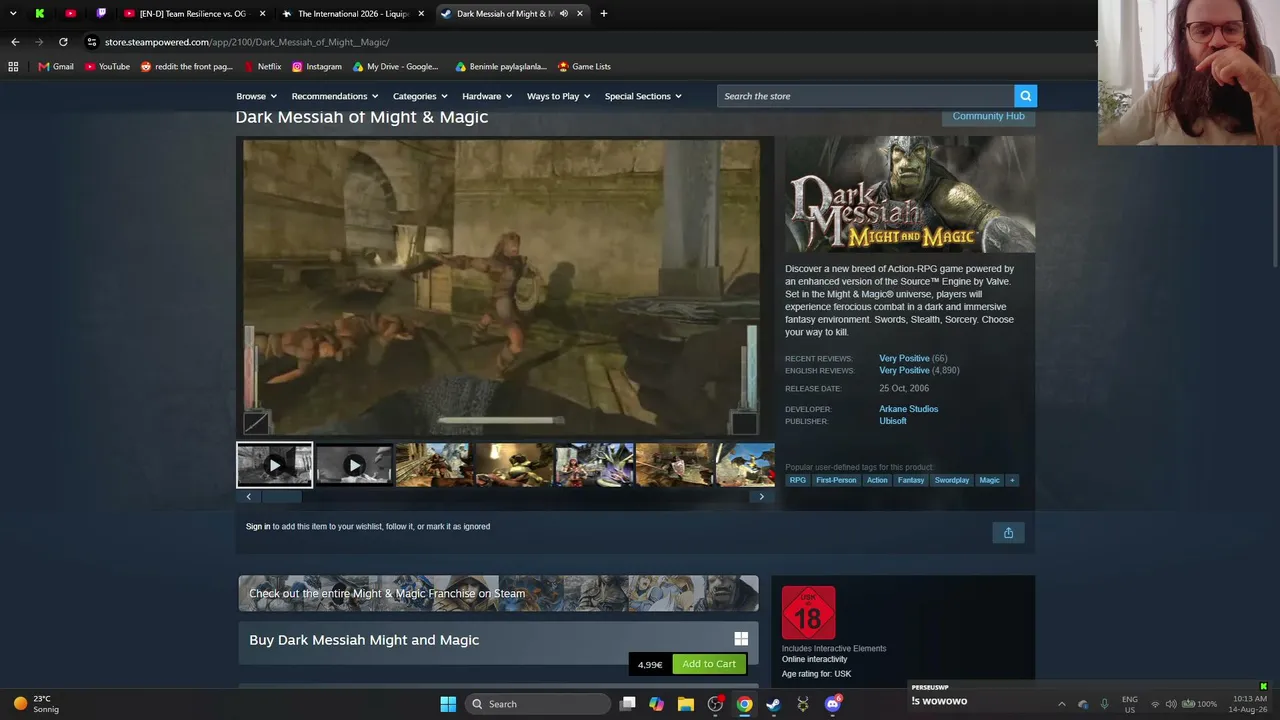Open the bookmarks apps grid icon
Viewport: 1280px width, 720px height.
tap(13, 67)
